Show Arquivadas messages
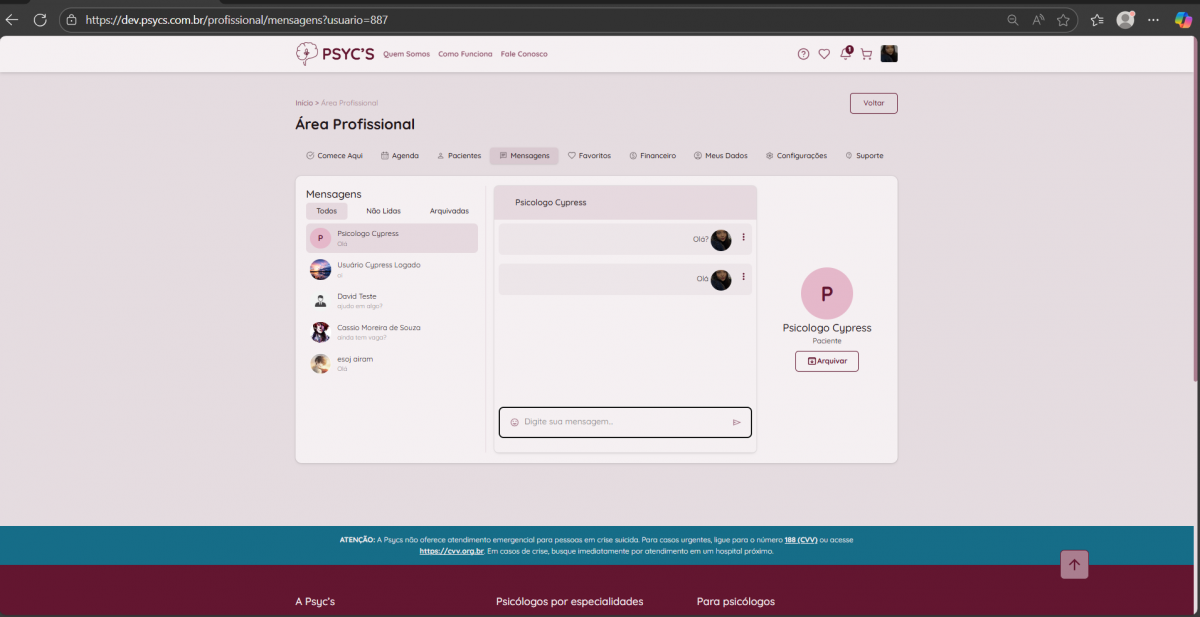Screen dimensions: 1200x617 tap(449, 211)
